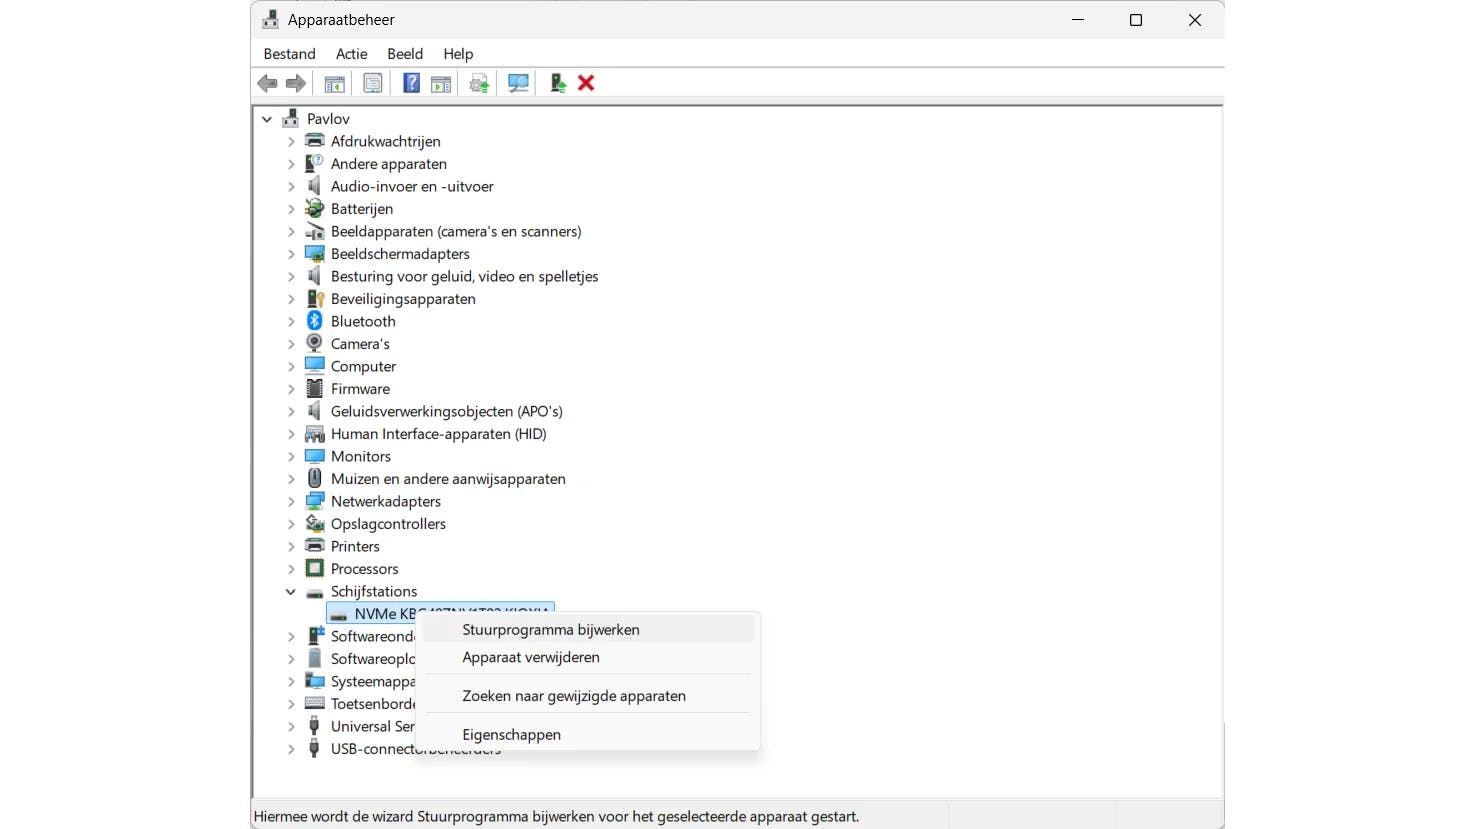The image size is (1474, 829).
Task: Select the Universal Ser… tree row
Action: 372,726
